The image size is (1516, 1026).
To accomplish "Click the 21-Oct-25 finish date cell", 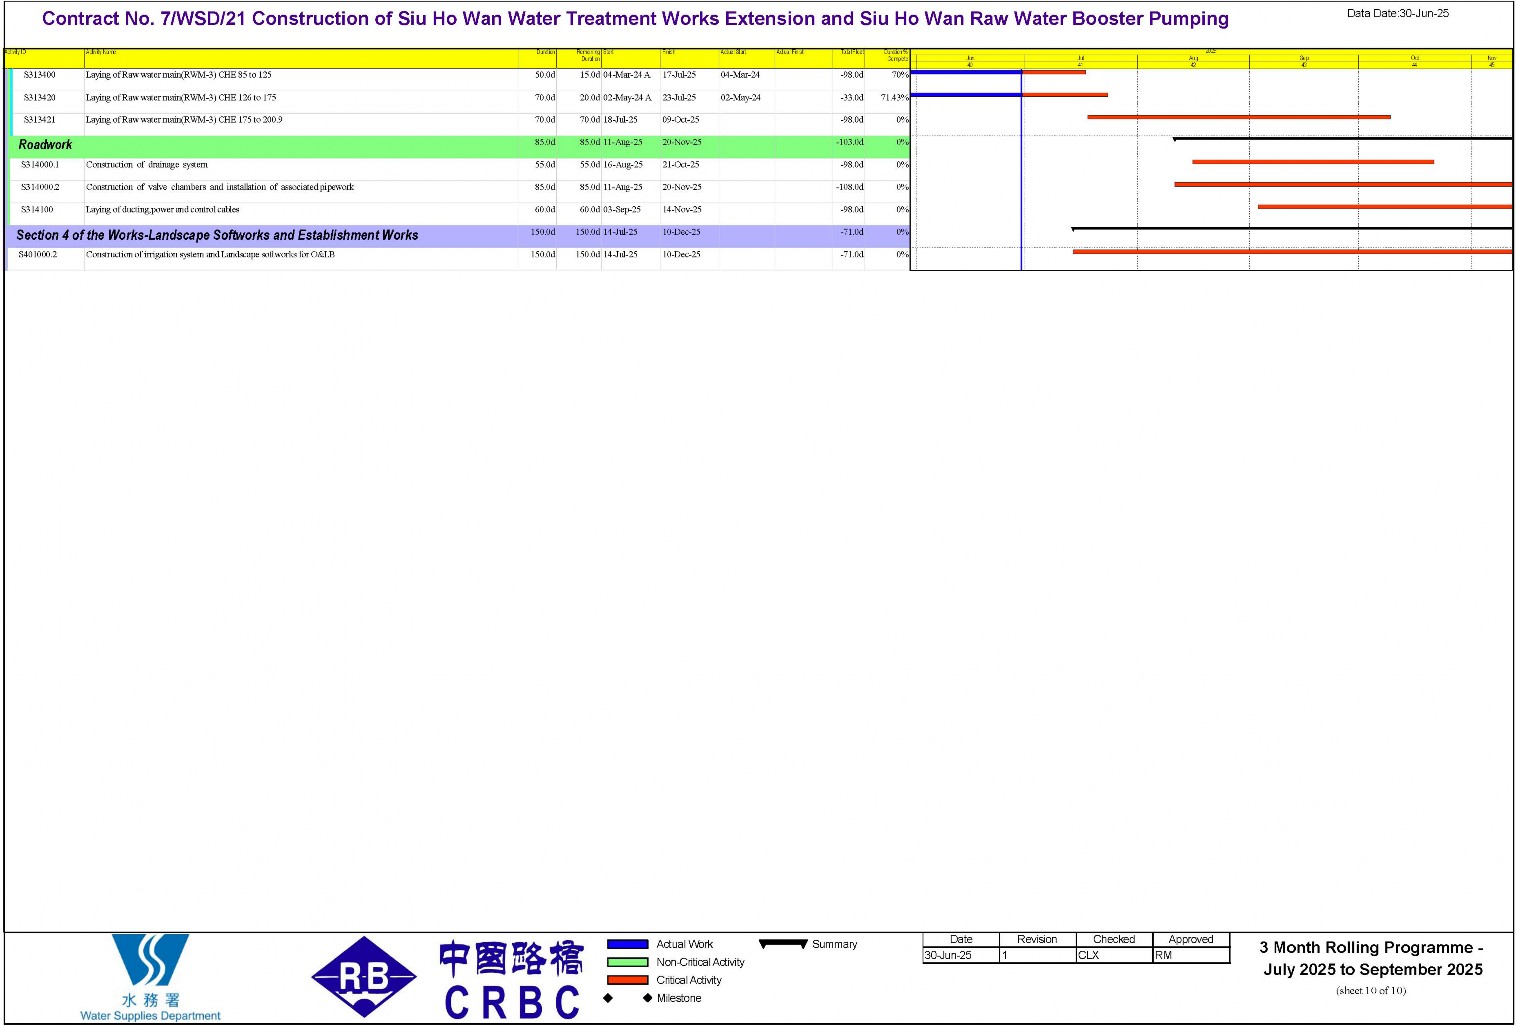I will click(681, 165).
